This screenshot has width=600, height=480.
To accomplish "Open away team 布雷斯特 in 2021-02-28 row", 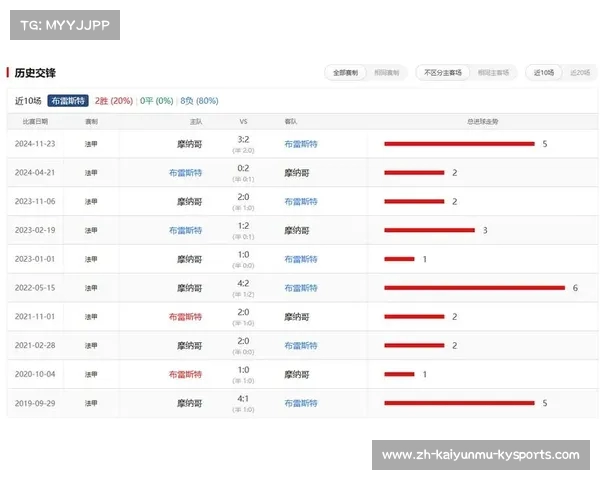I will pyautogui.click(x=301, y=346).
